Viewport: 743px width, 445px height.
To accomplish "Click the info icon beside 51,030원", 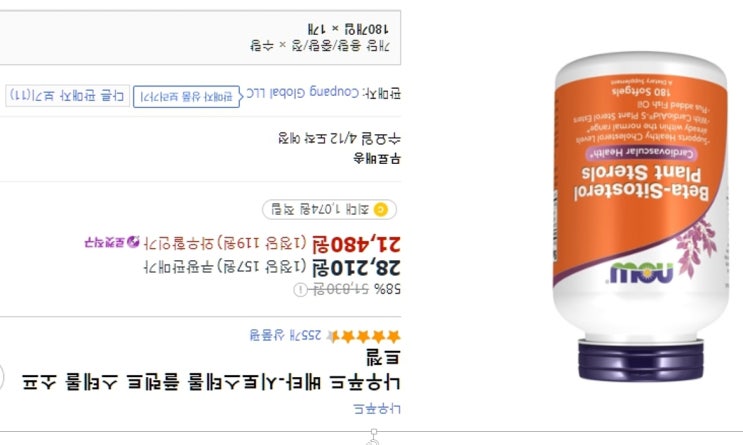I will click(x=299, y=290).
